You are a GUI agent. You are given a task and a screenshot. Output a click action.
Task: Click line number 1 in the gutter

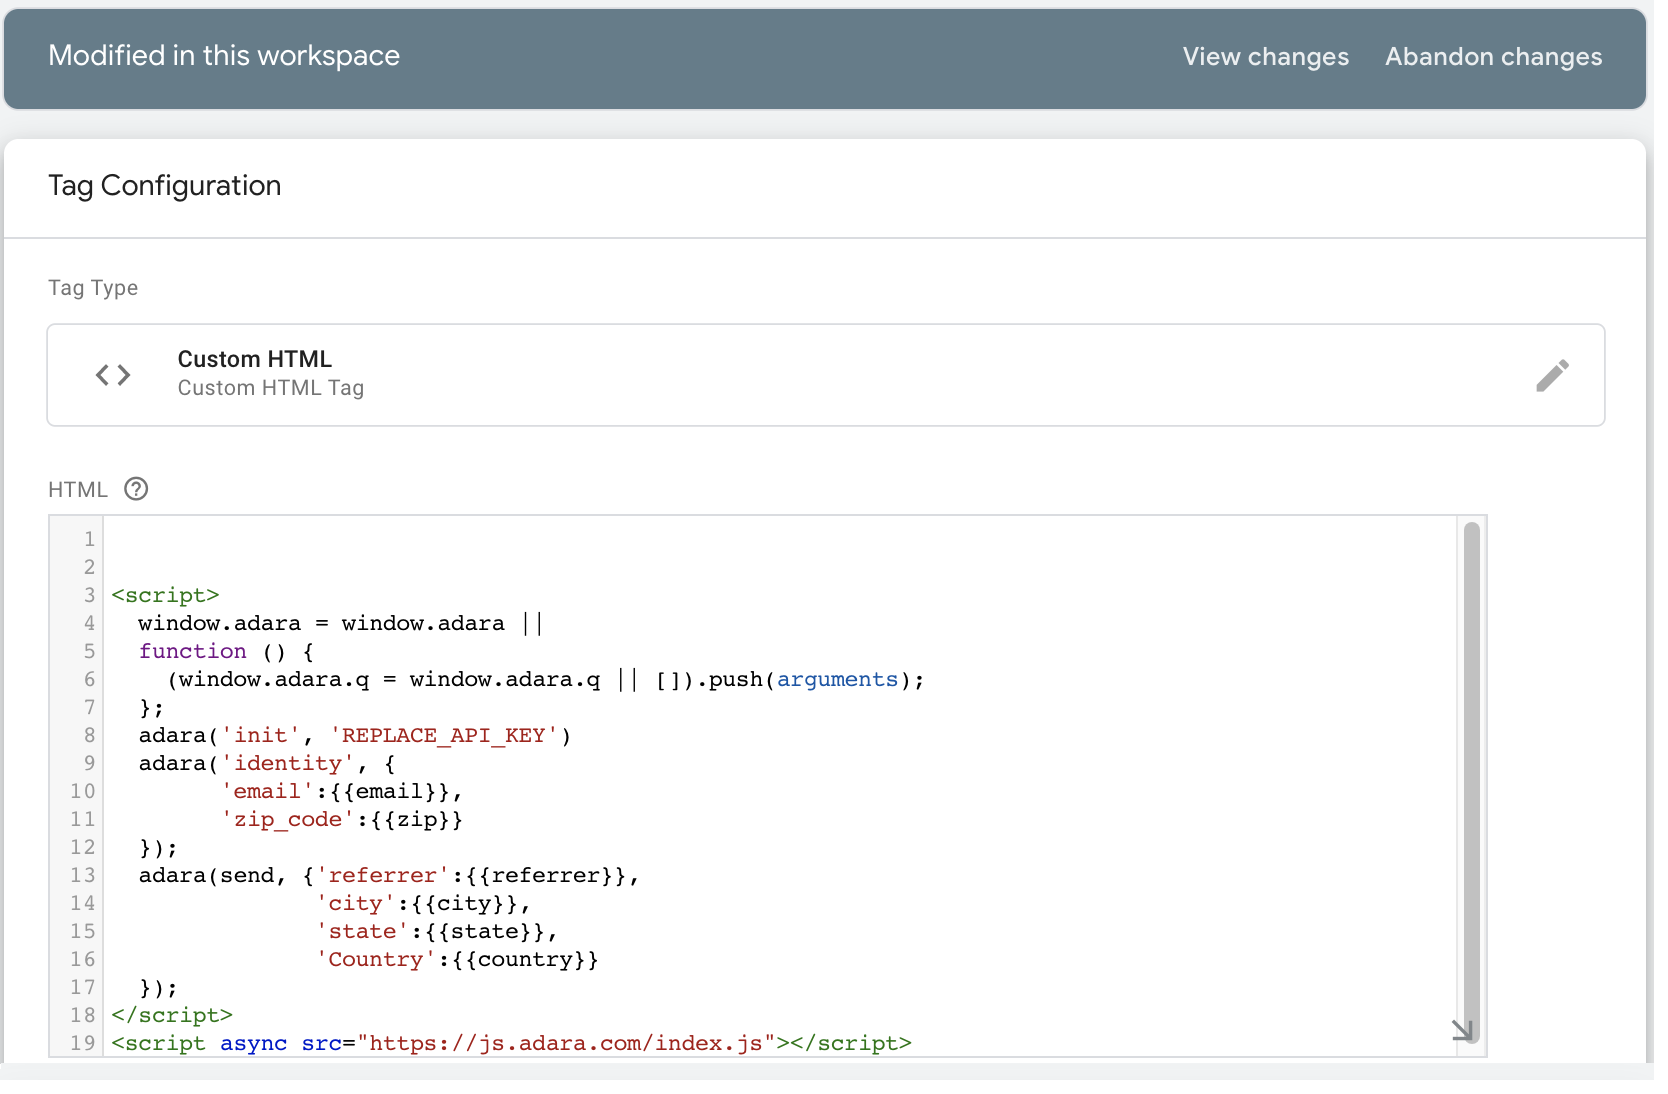[89, 540]
